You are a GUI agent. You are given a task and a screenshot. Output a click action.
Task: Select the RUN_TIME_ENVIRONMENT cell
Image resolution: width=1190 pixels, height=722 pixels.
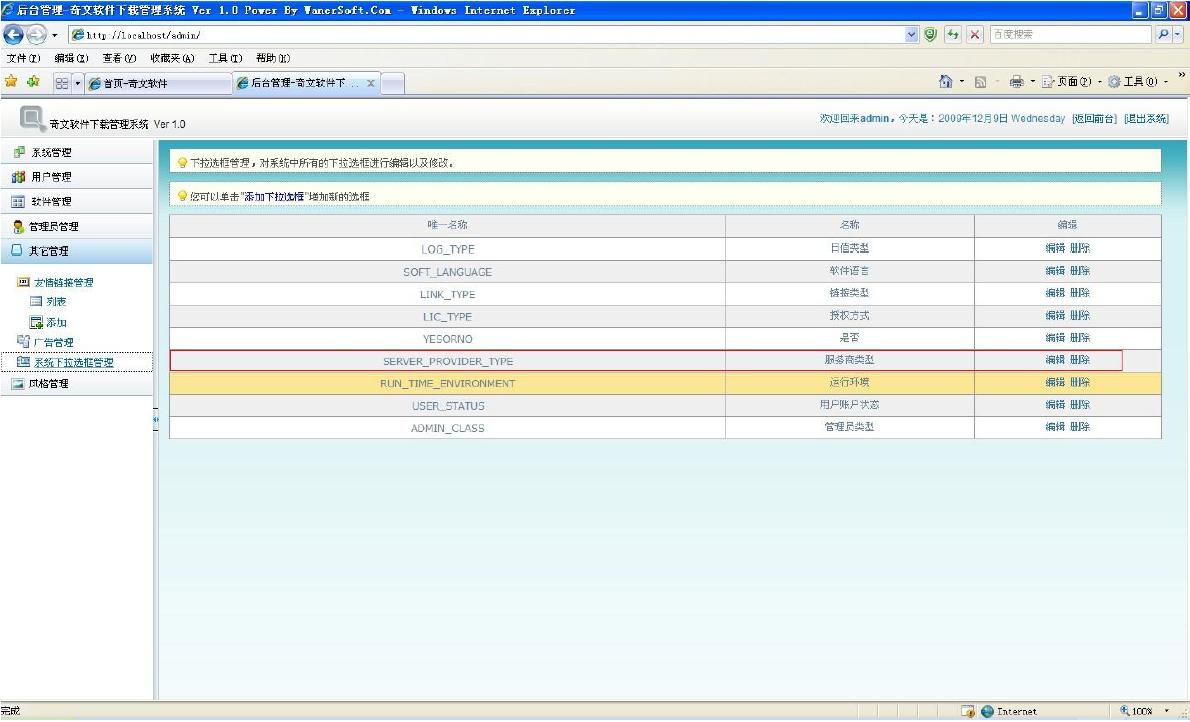[x=447, y=383]
